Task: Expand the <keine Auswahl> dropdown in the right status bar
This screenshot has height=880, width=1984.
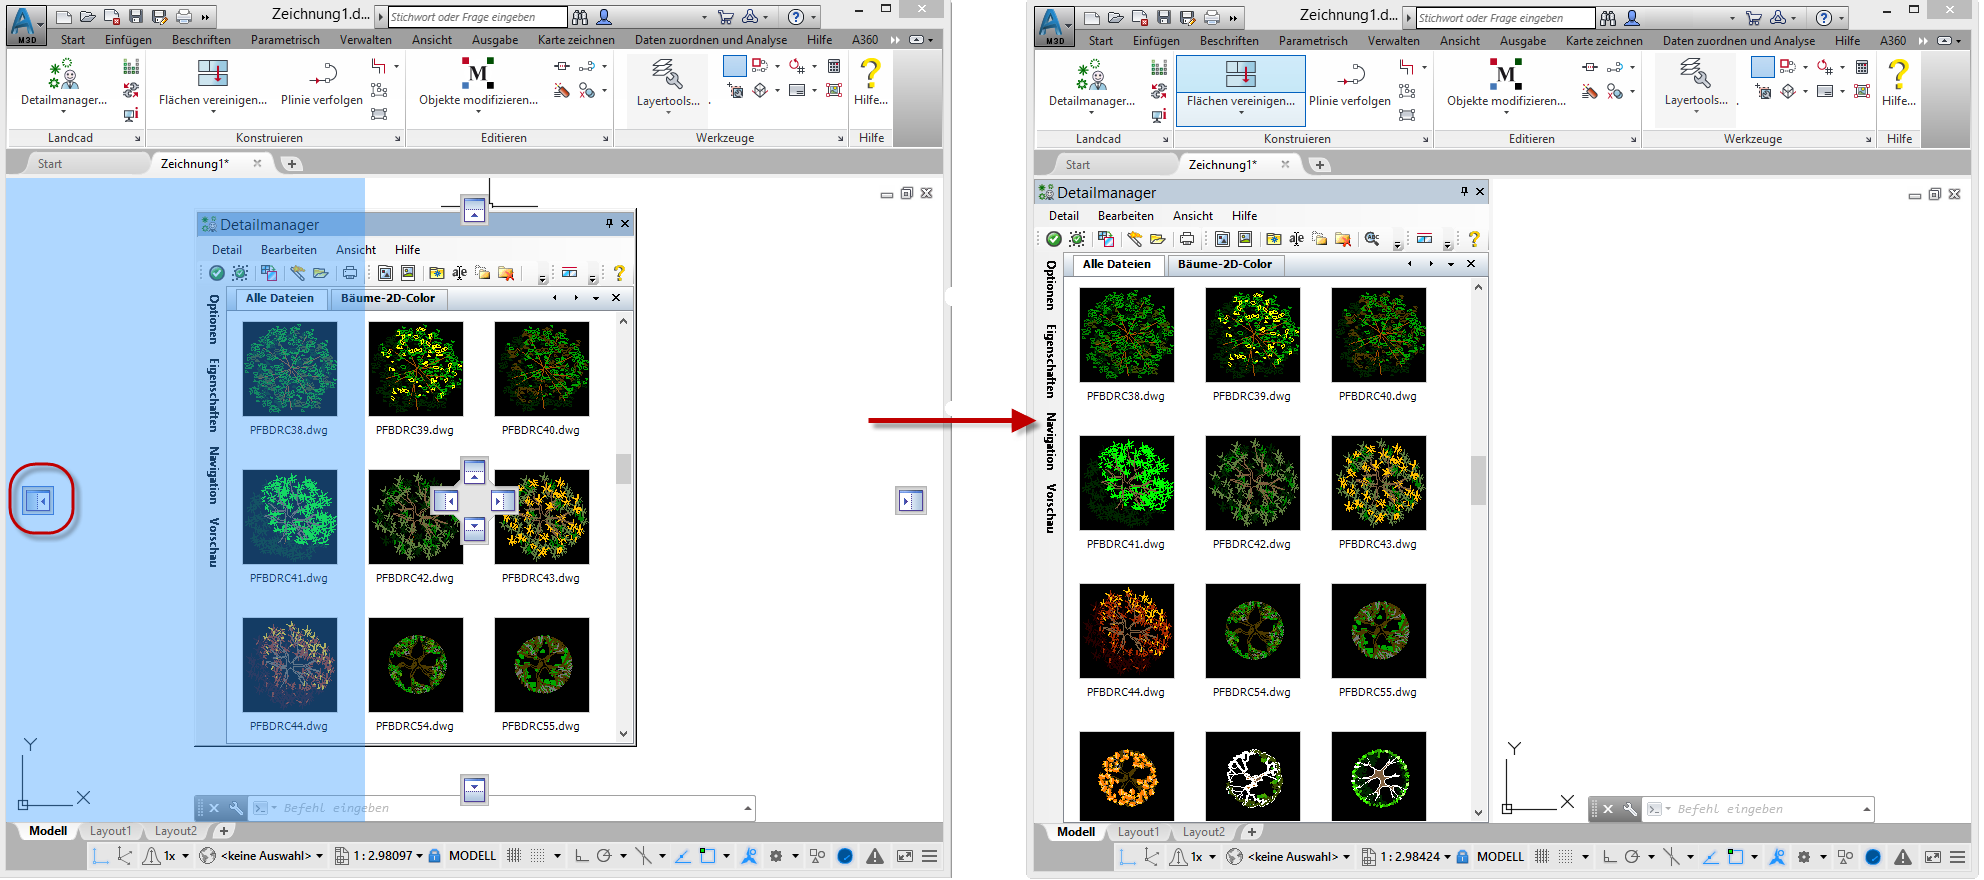Action: pos(1346,857)
